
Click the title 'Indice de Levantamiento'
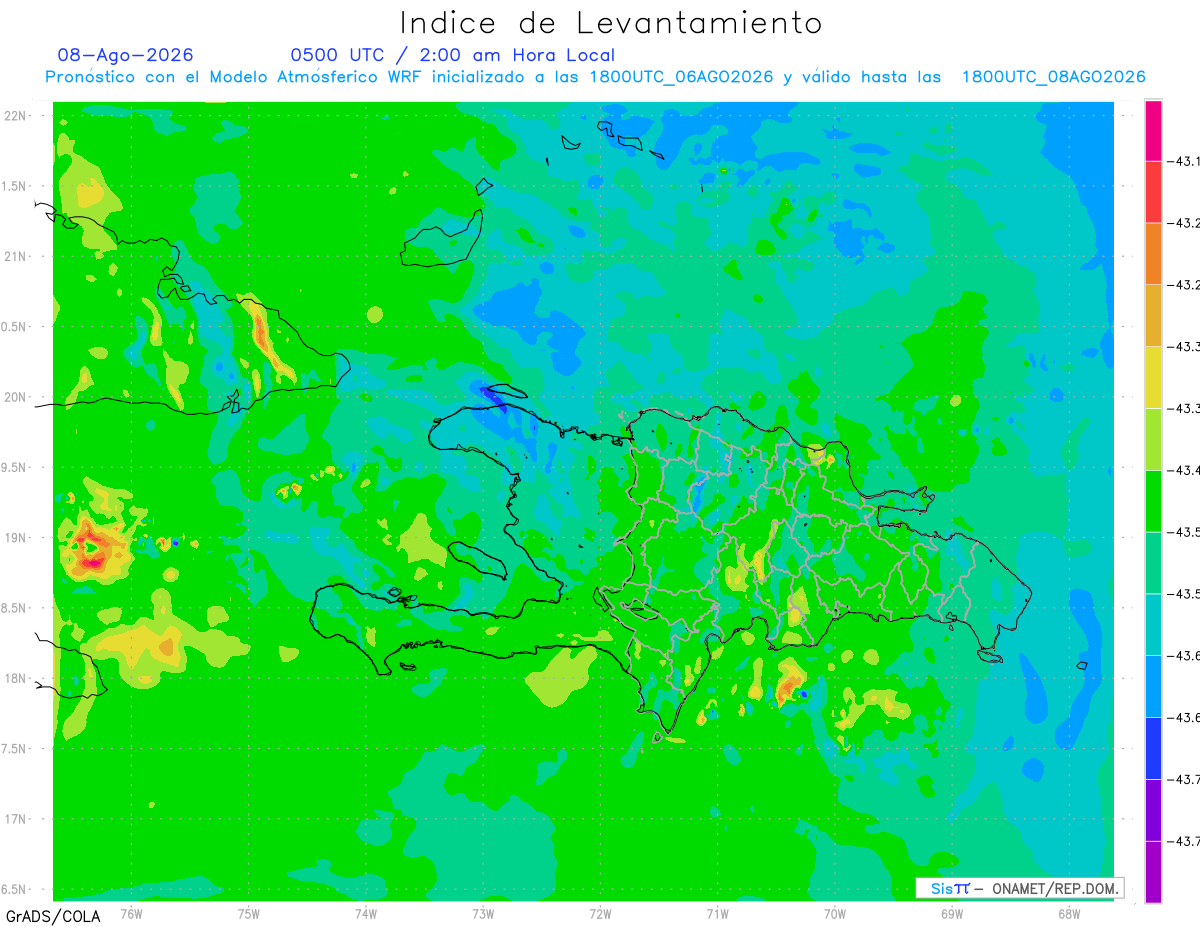[611, 23]
